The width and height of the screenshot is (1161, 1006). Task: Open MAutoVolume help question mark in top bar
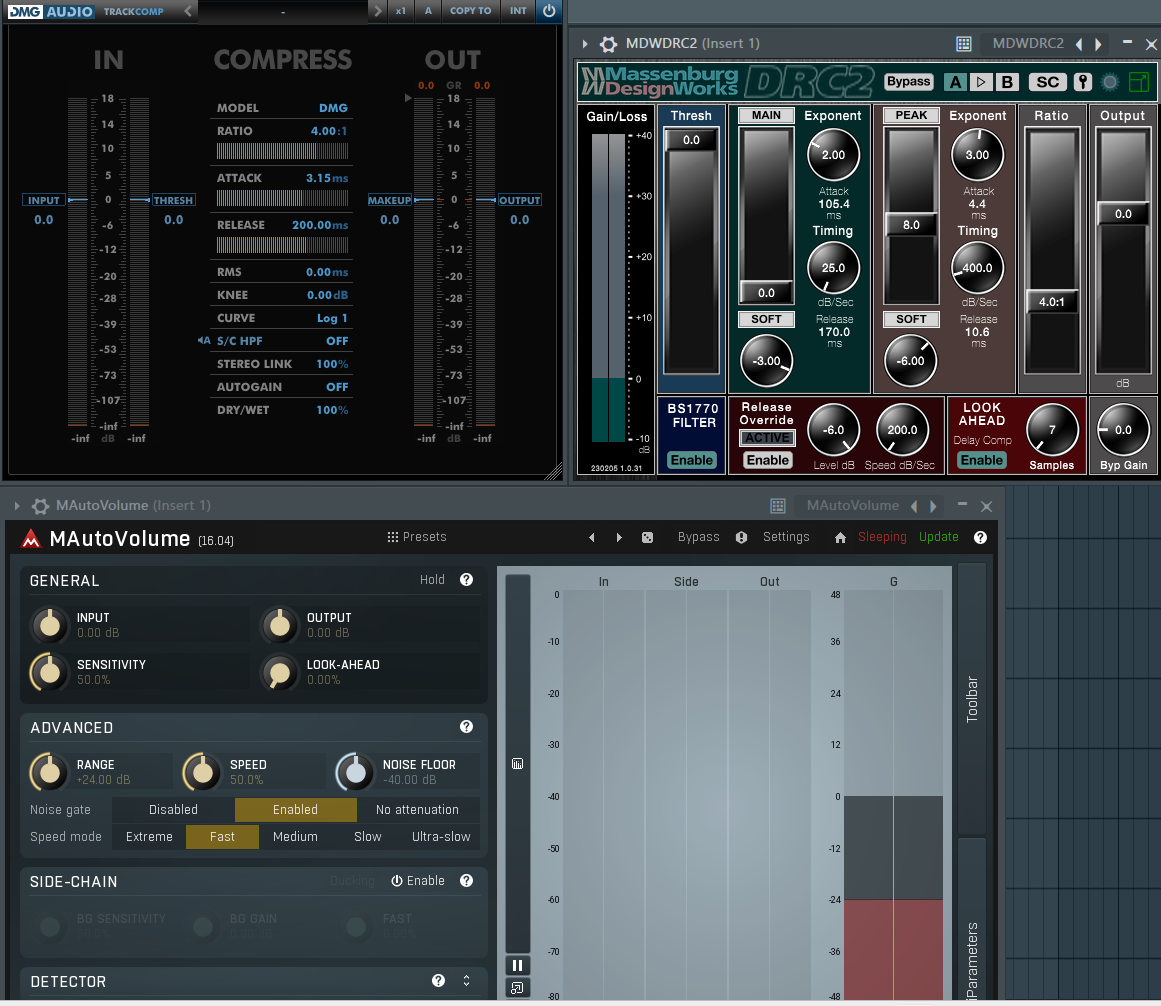tap(980, 537)
